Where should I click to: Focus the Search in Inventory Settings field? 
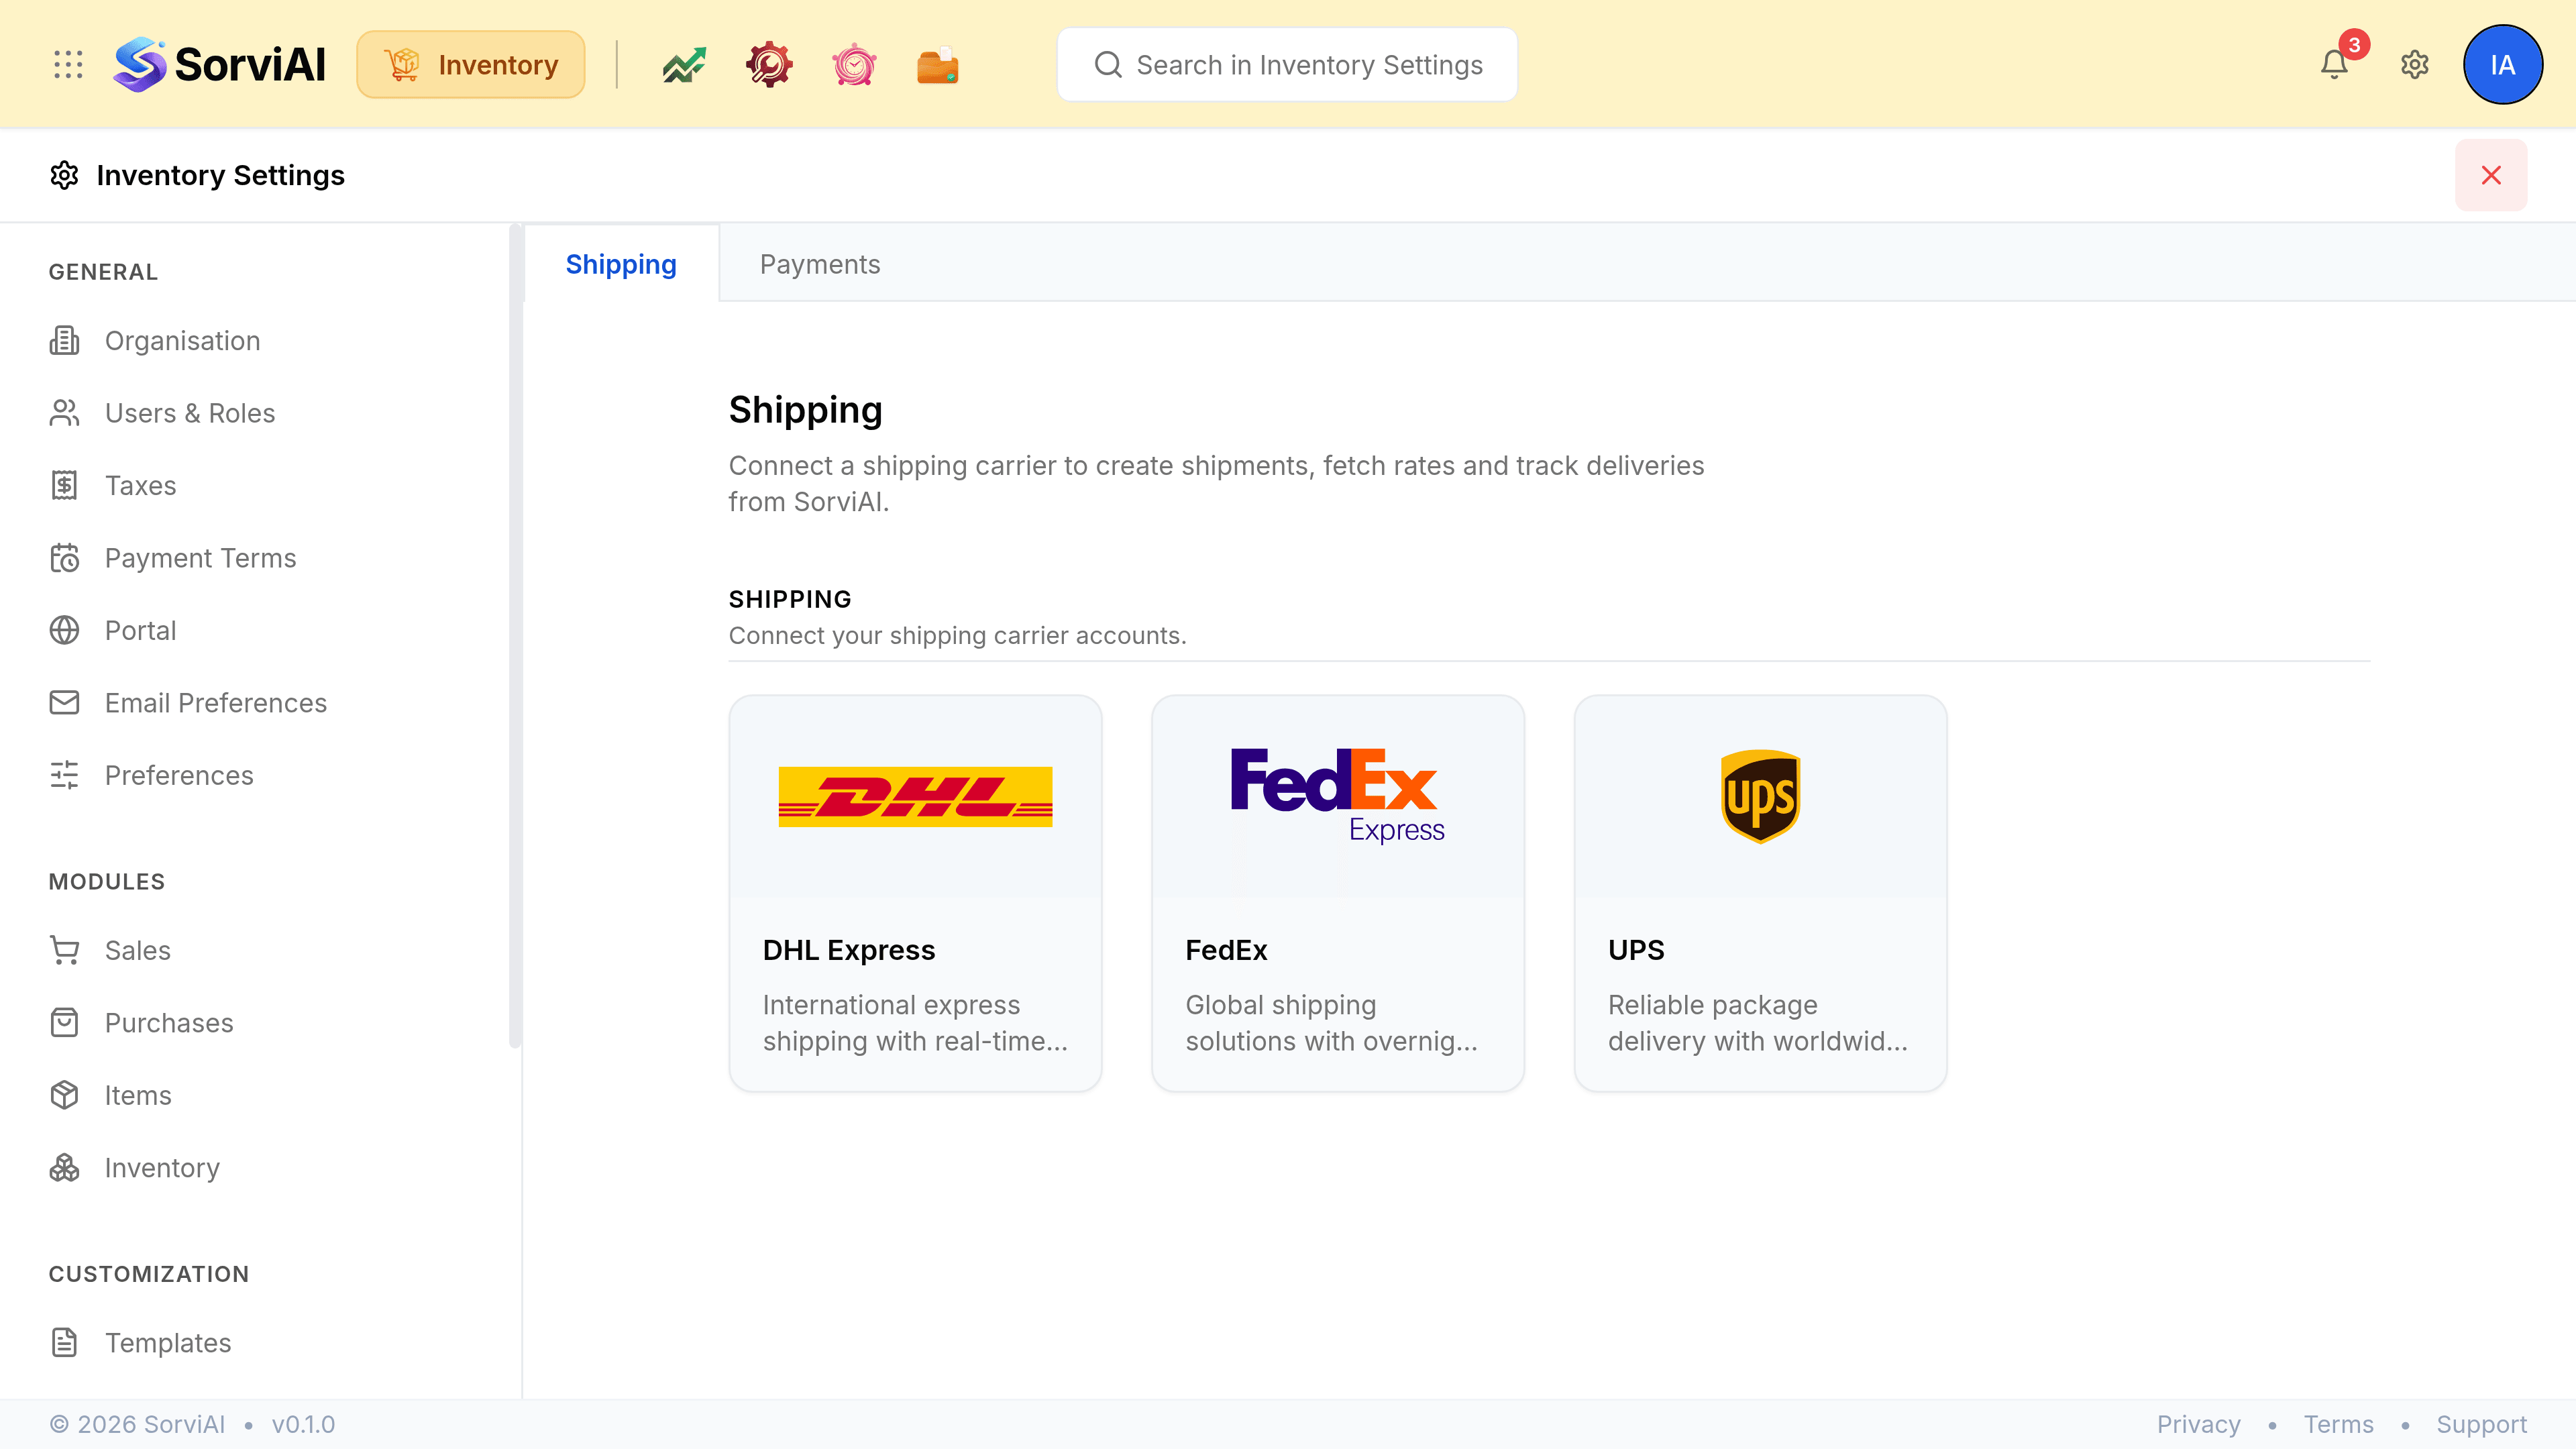[1287, 65]
